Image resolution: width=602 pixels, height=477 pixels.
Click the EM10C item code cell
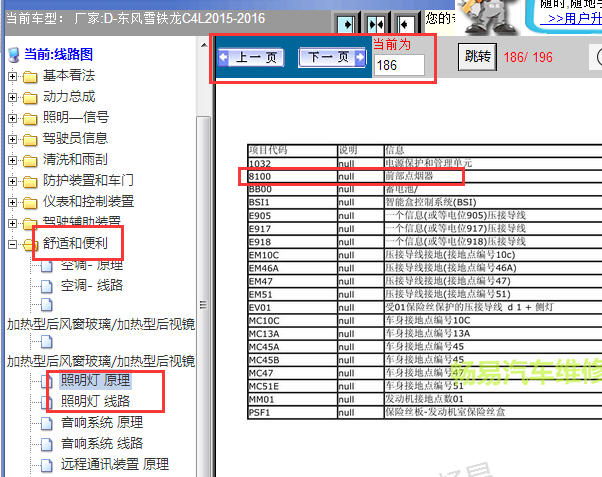click(x=293, y=255)
